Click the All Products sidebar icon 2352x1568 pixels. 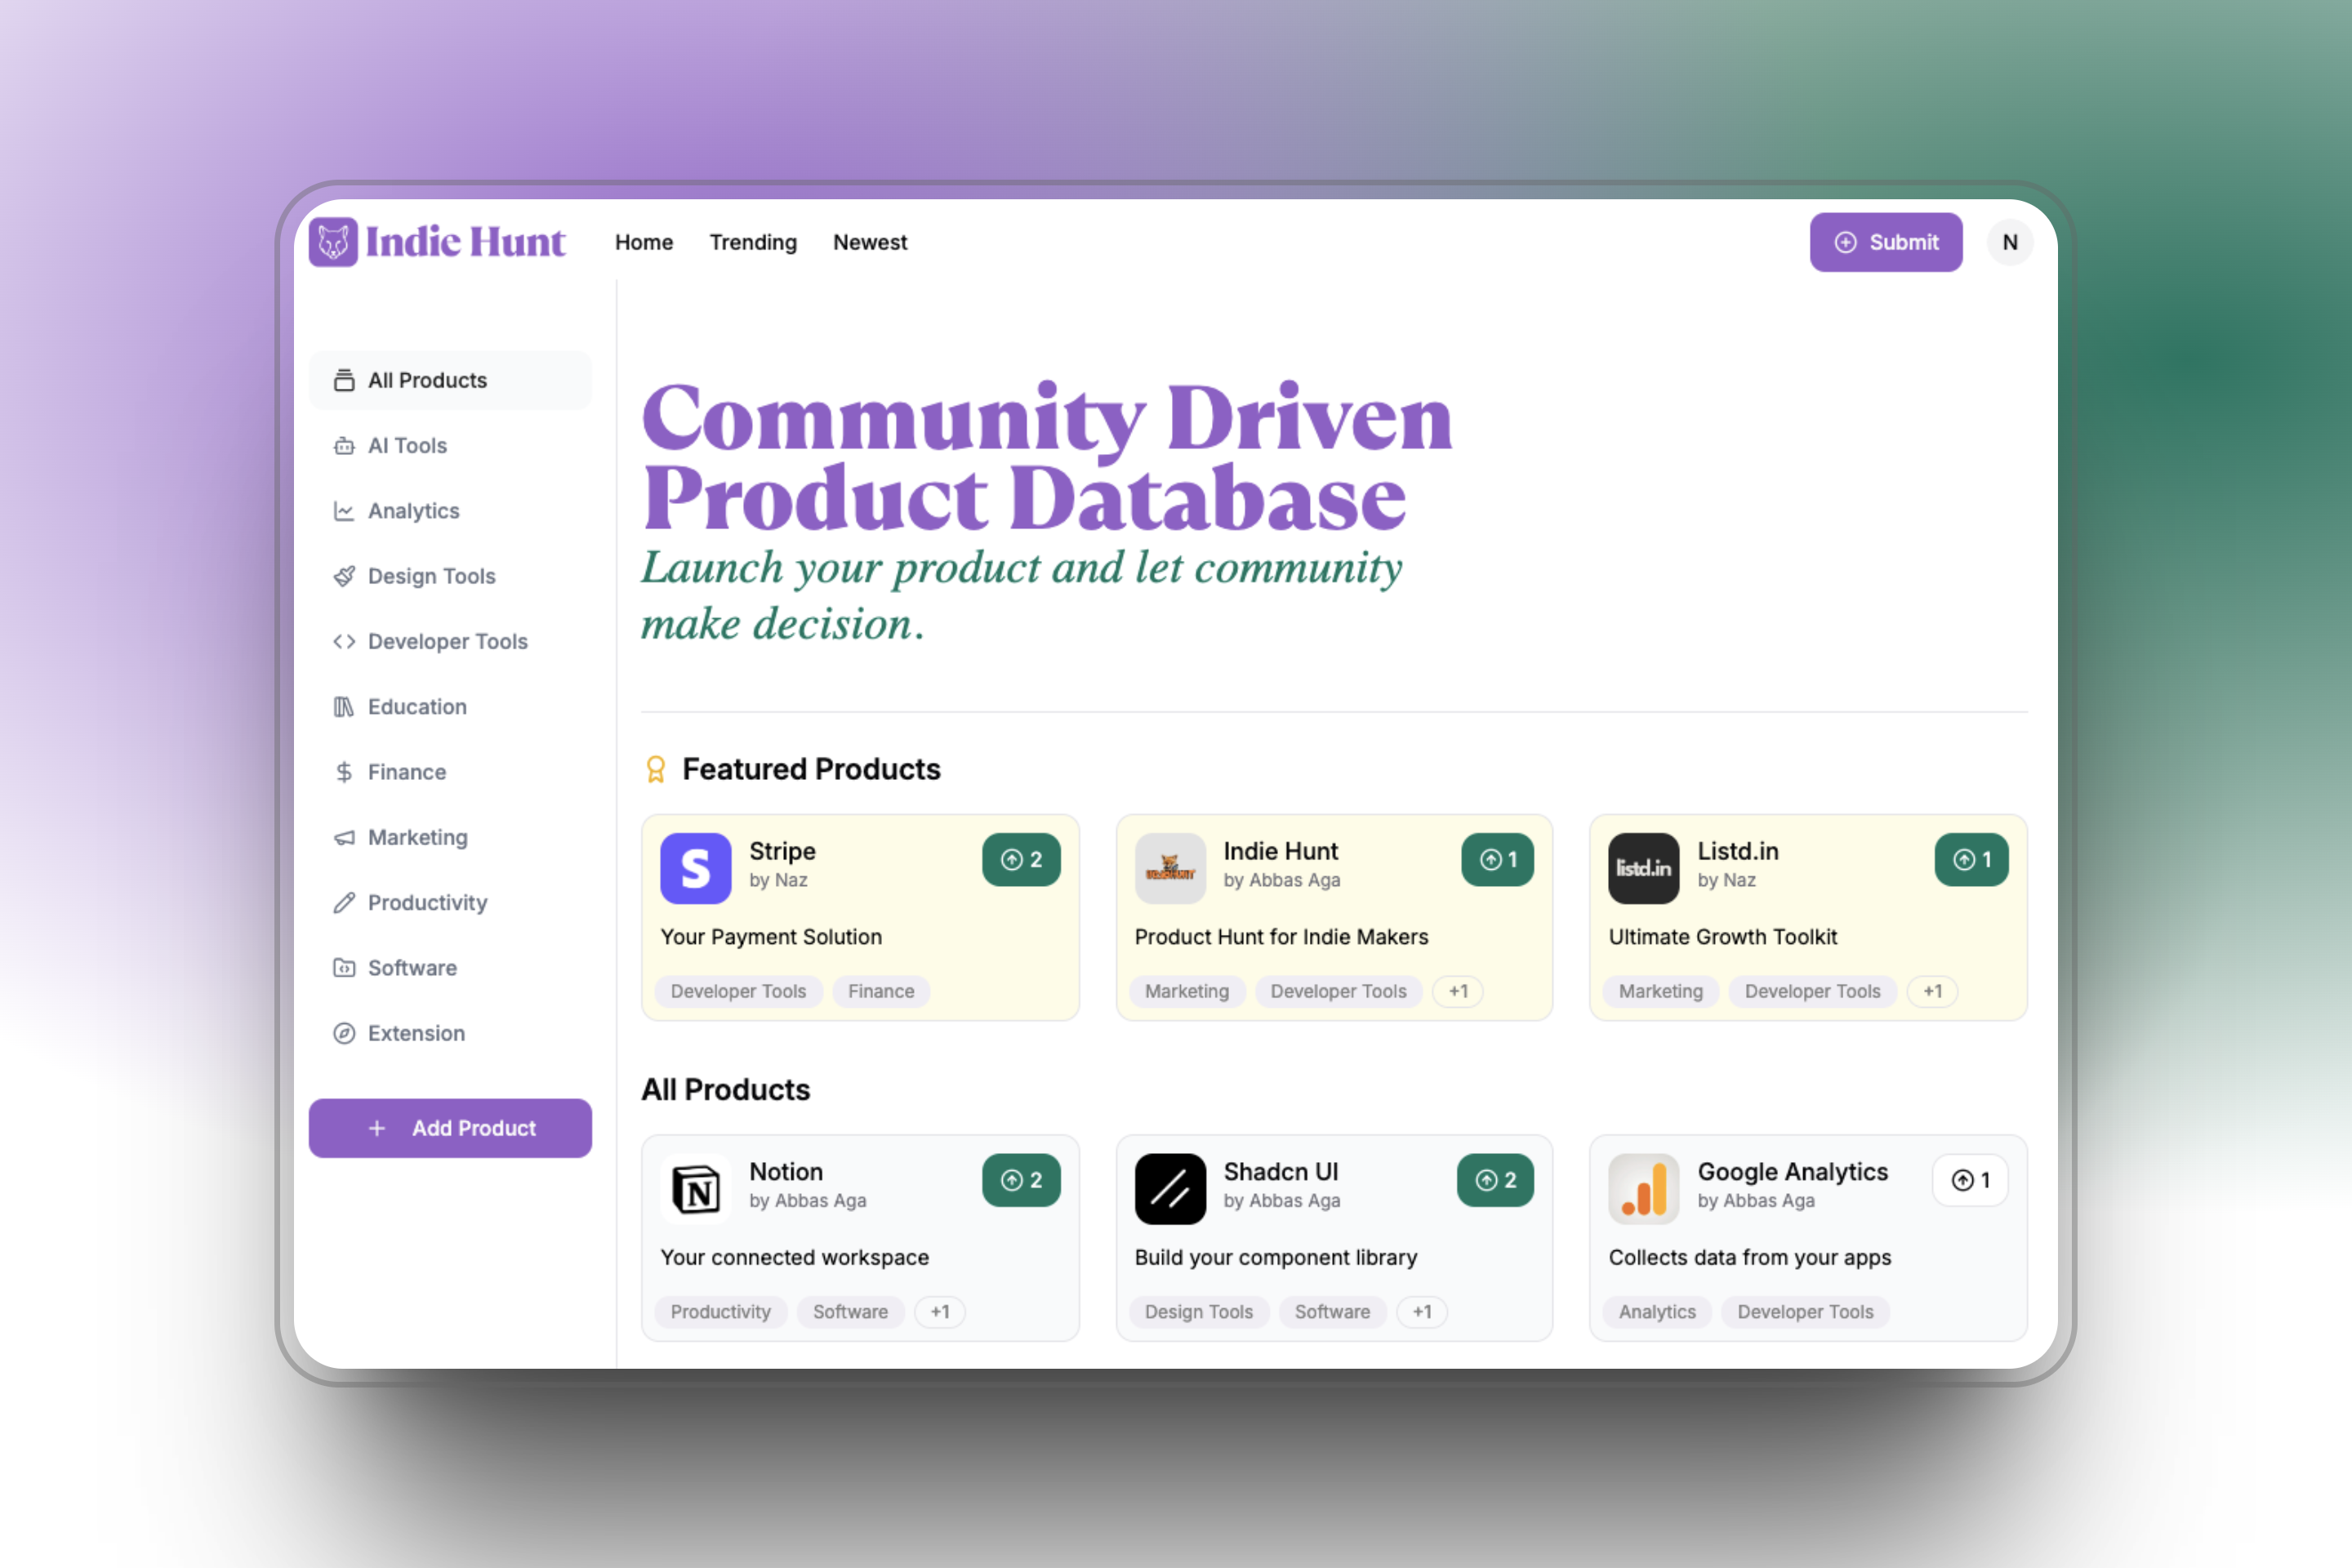click(x=344, y=380)
